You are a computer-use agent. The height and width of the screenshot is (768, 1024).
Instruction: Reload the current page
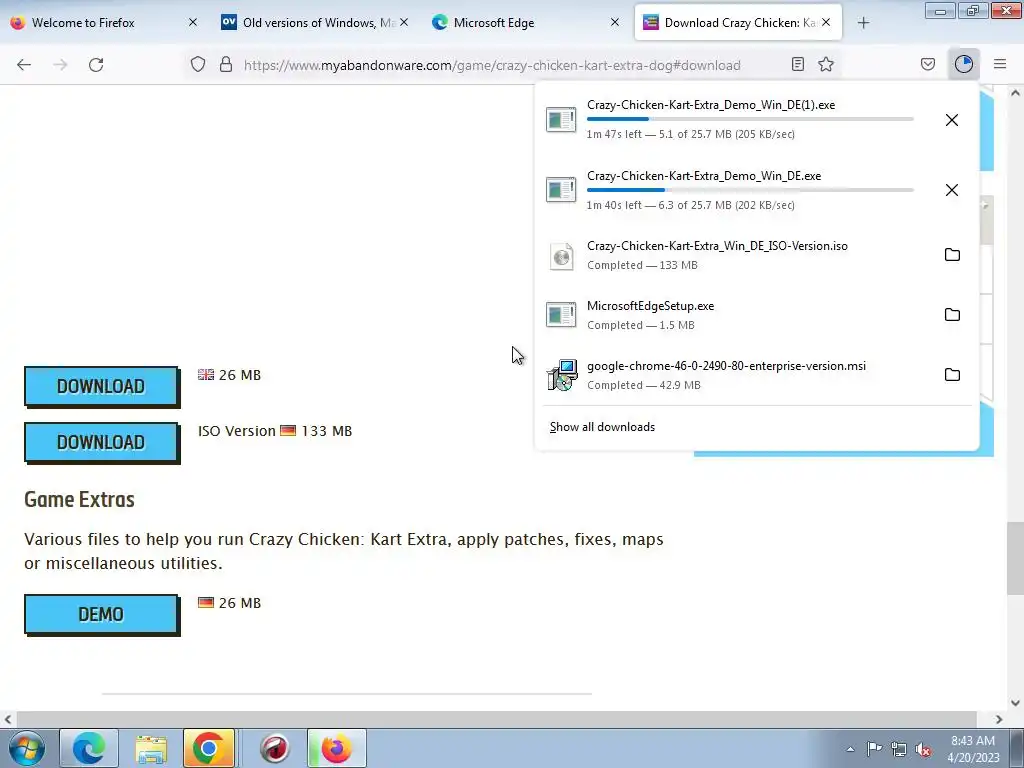(x=96, y=65)
